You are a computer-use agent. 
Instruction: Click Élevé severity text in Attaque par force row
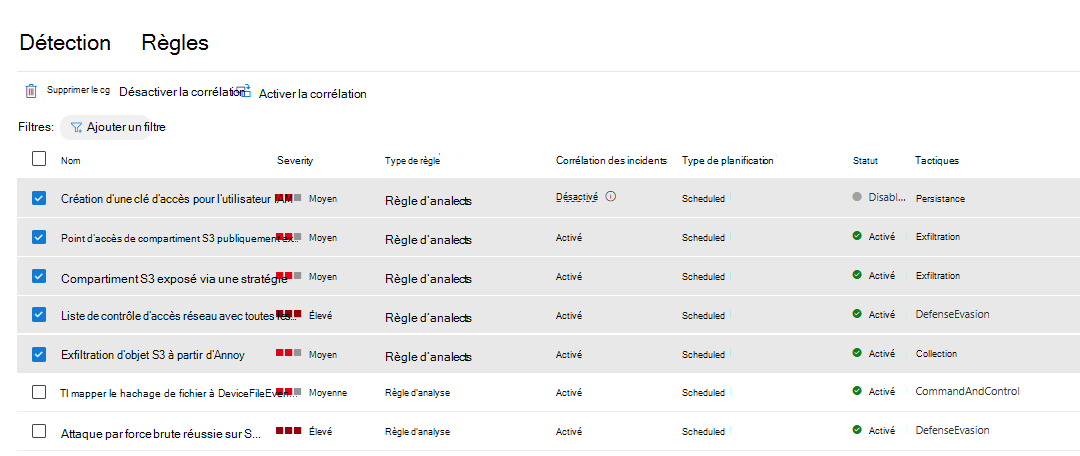(x=320, y=431)
